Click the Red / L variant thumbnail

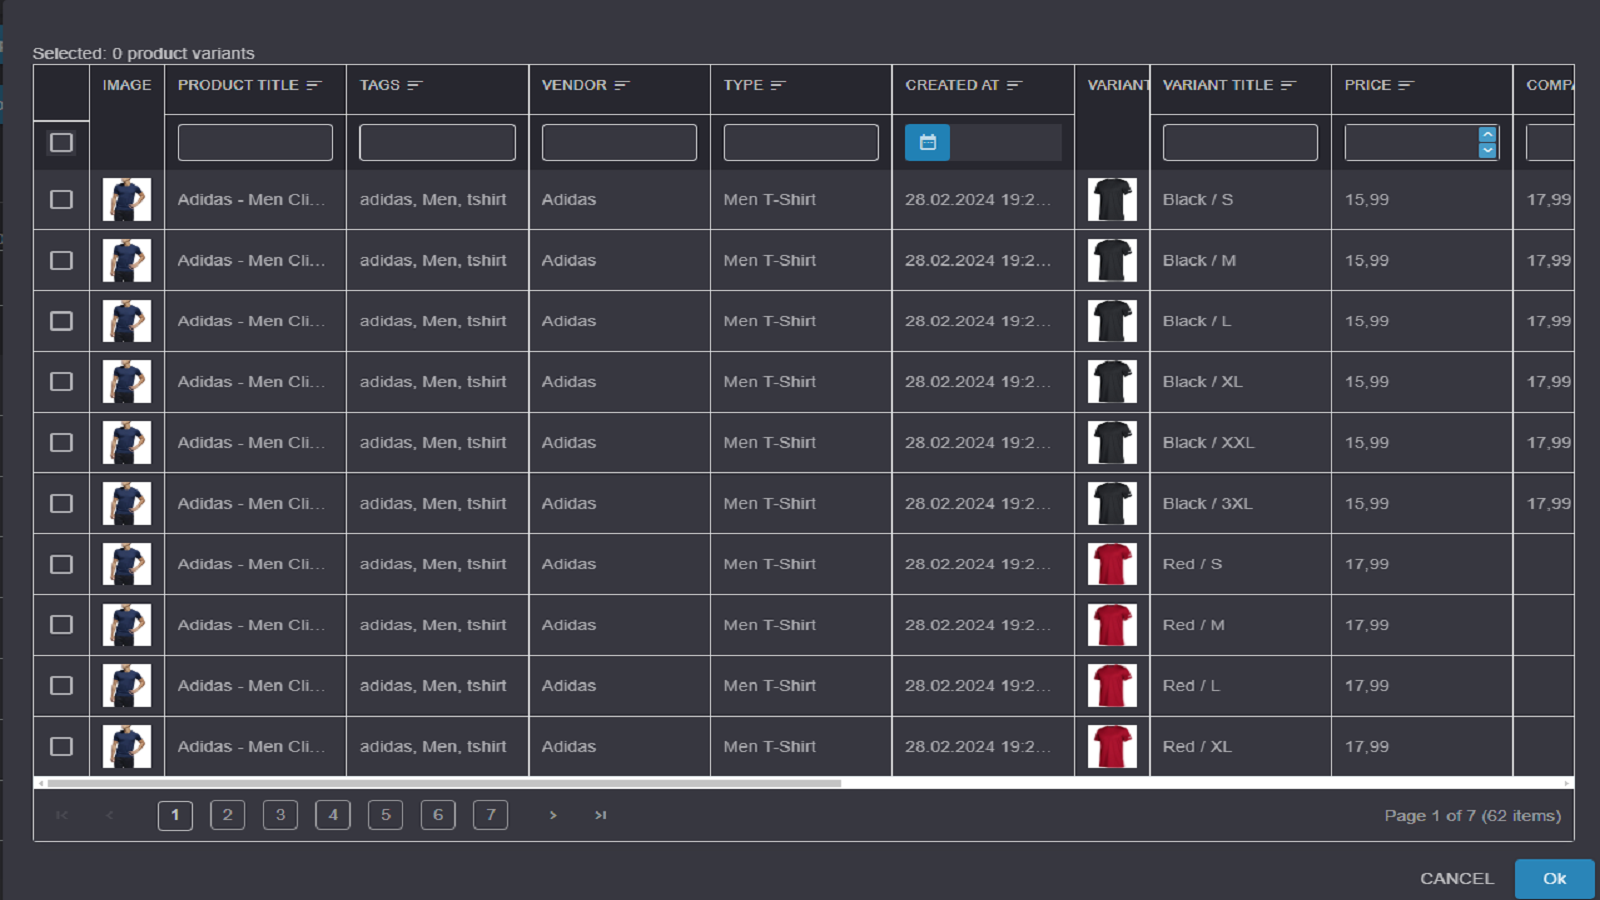[1112, 685]
